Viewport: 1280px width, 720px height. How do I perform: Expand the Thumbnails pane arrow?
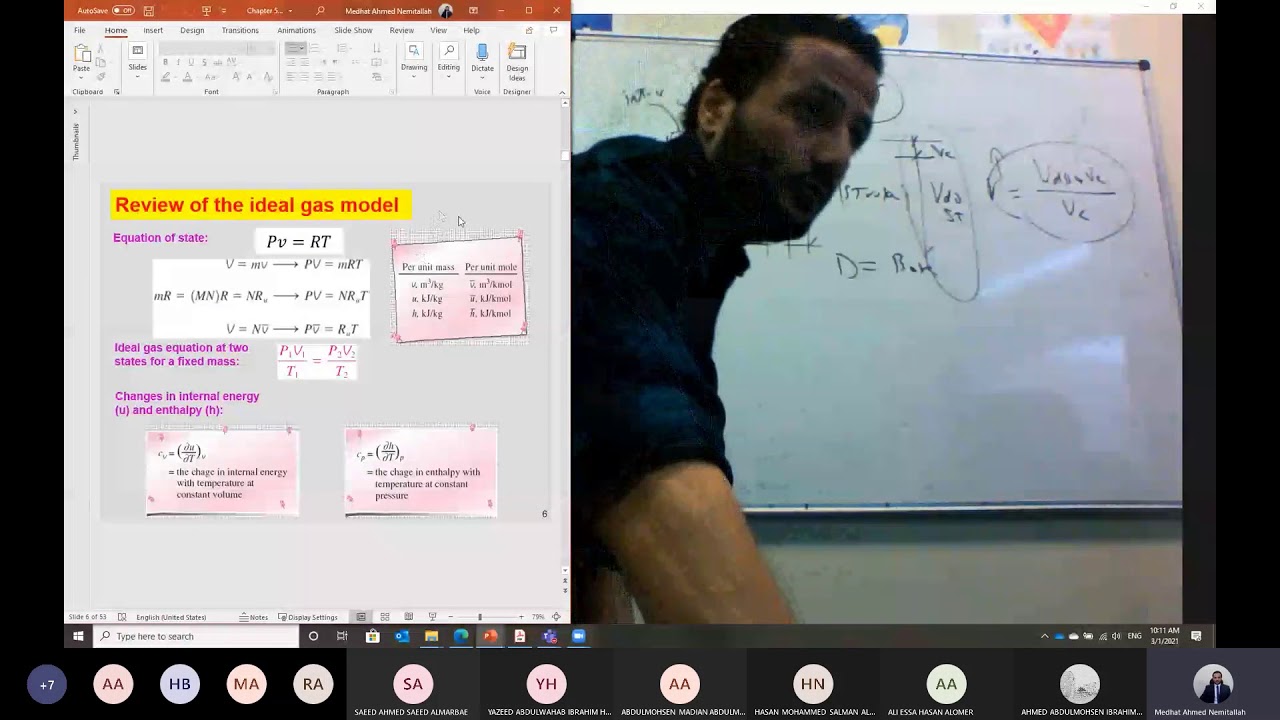[75, 112]
